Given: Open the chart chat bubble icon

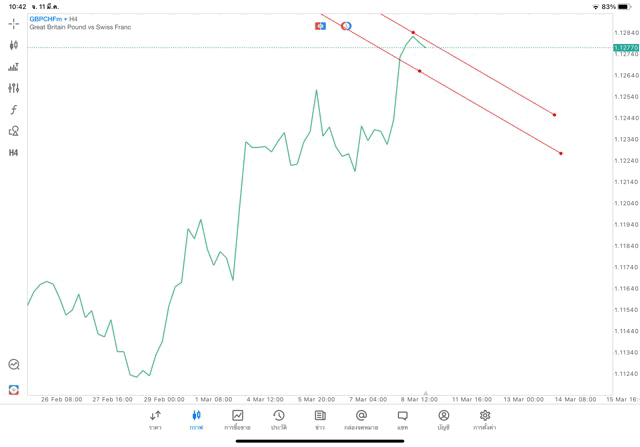Looking at the screenshot, I should pos(14,365).
